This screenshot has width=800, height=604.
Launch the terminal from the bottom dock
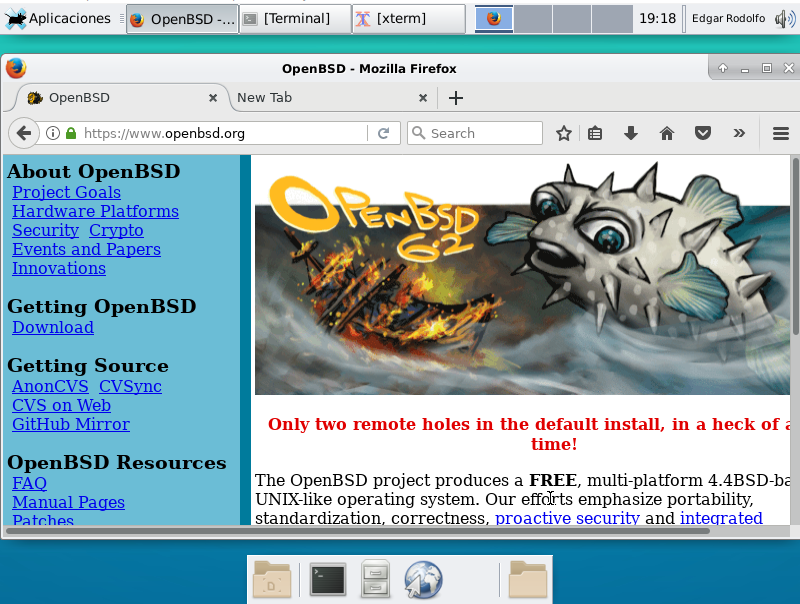point(327,579)
